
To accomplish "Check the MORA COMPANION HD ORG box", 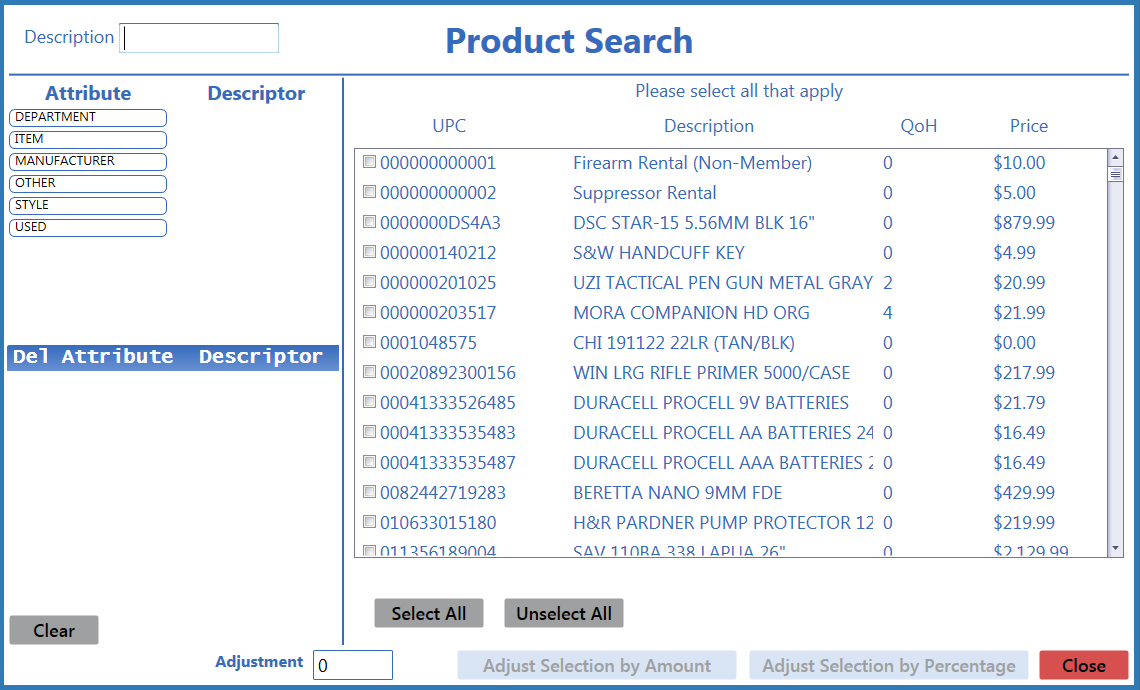I will [369, 311].
